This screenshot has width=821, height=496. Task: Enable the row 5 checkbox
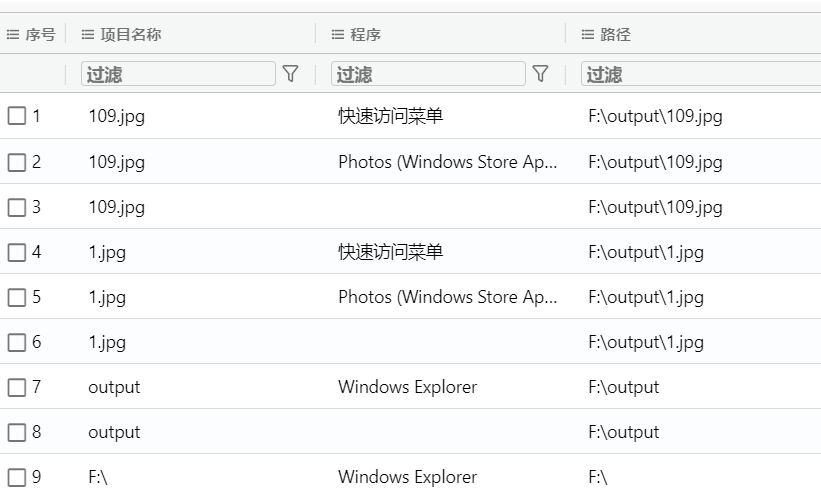point(17,297)
